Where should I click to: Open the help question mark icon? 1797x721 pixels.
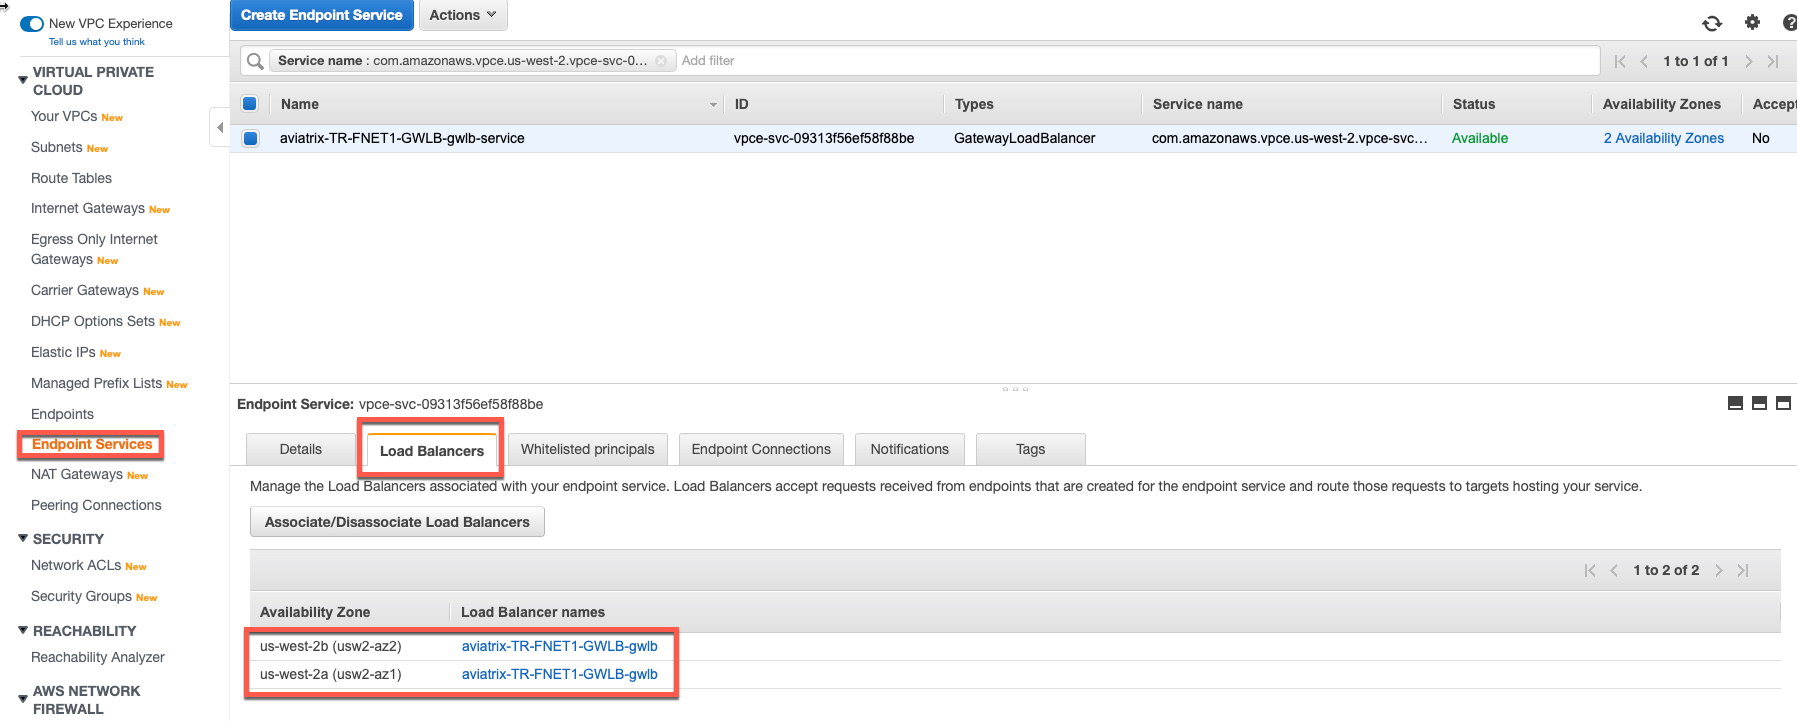tap(1789, 22)
